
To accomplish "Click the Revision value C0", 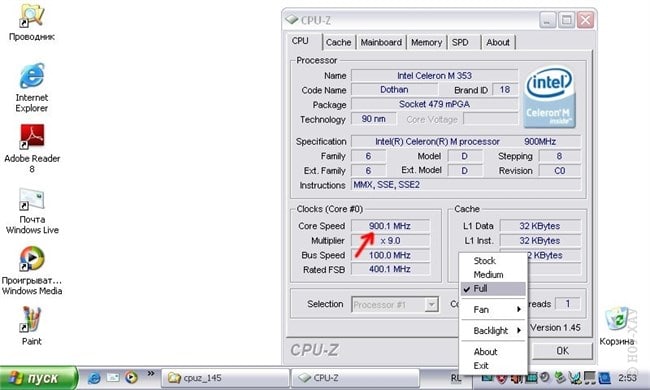I will tap(560, 170).
